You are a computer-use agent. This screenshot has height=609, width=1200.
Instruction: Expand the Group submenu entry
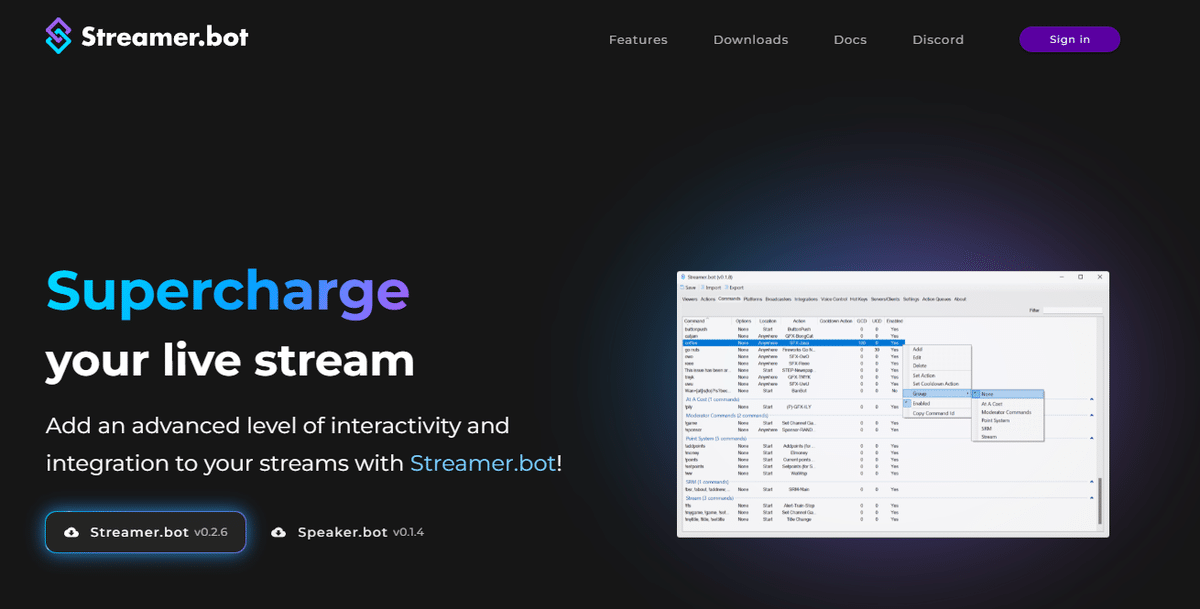[937, 394]
